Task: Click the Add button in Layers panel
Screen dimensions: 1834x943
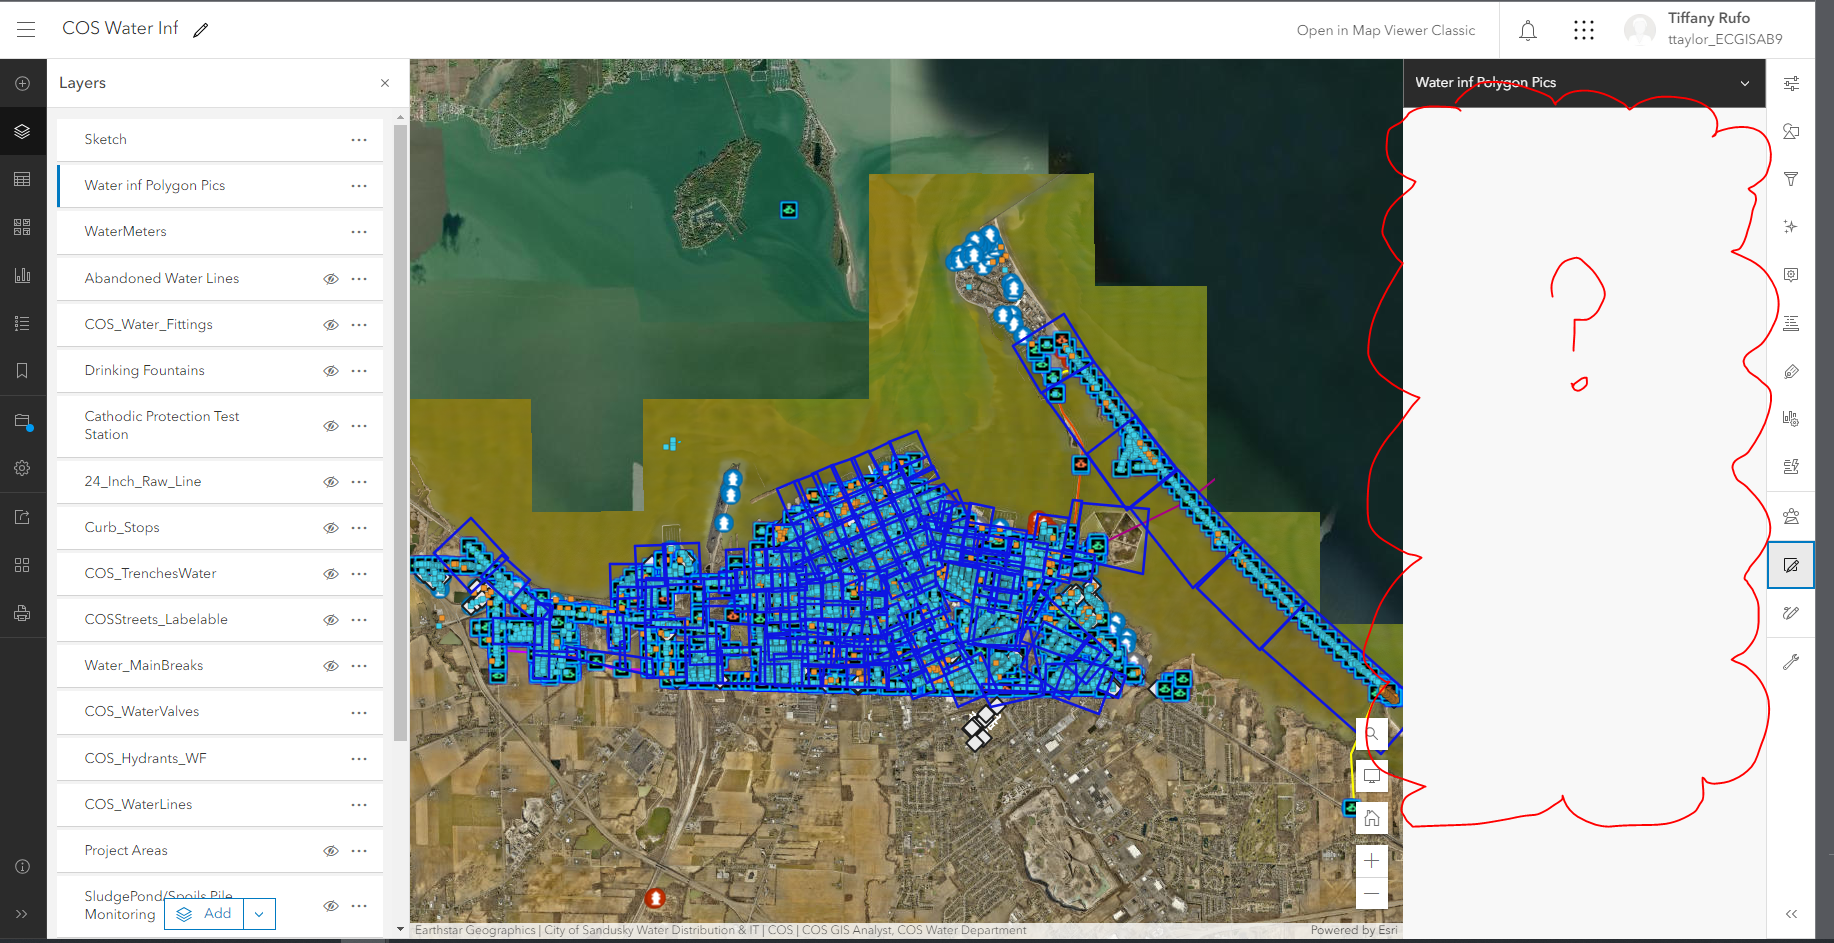Action: pyautogui.click(x=204, y=913)
